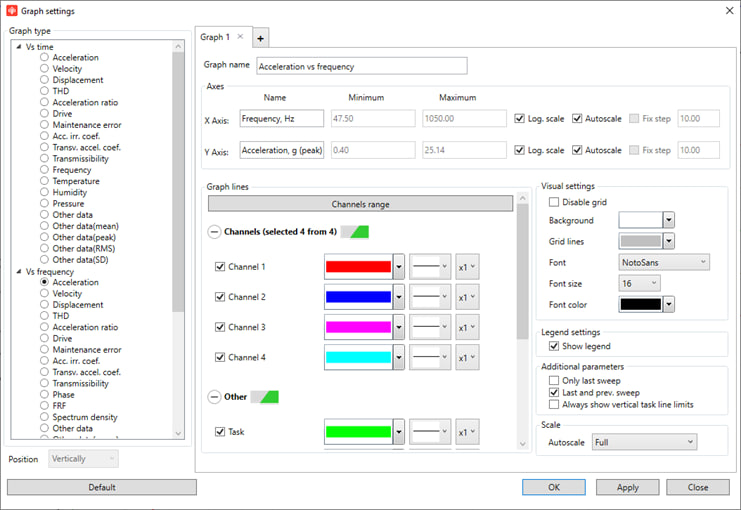The height and width of the screenshot is (510, 741).
Task: Click the green Task color swatch
Action: pos(358,432)
